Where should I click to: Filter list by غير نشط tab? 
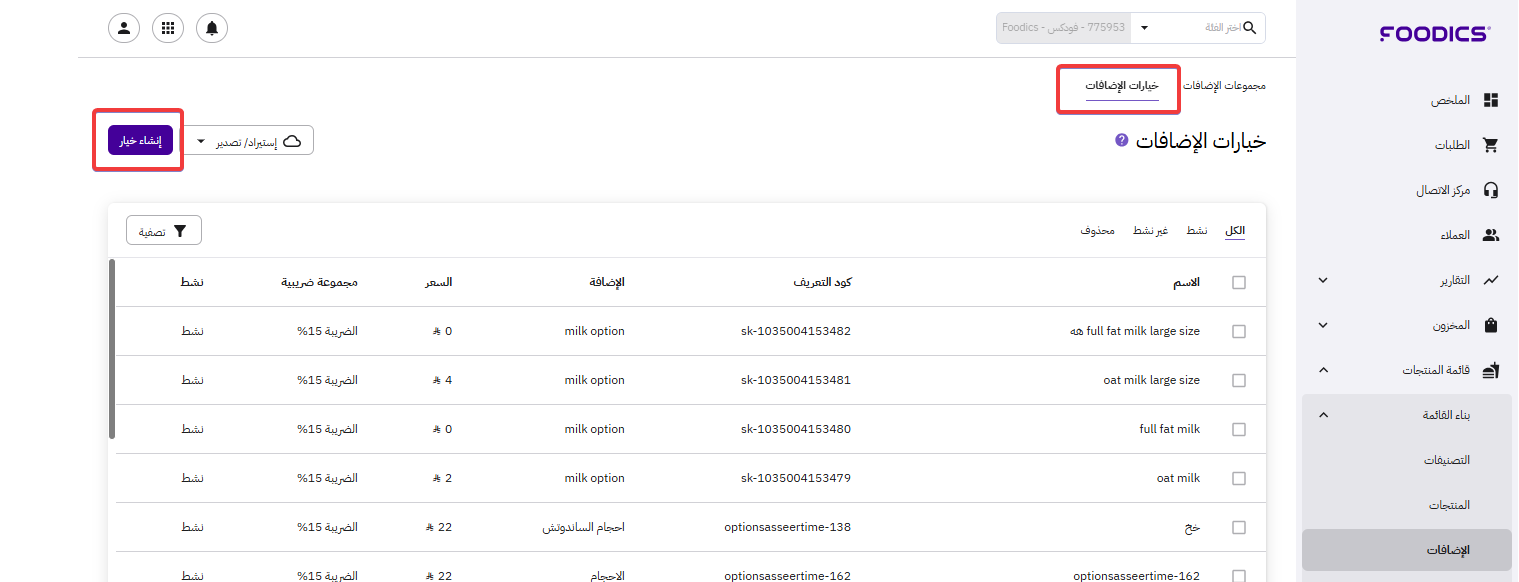1150,231
